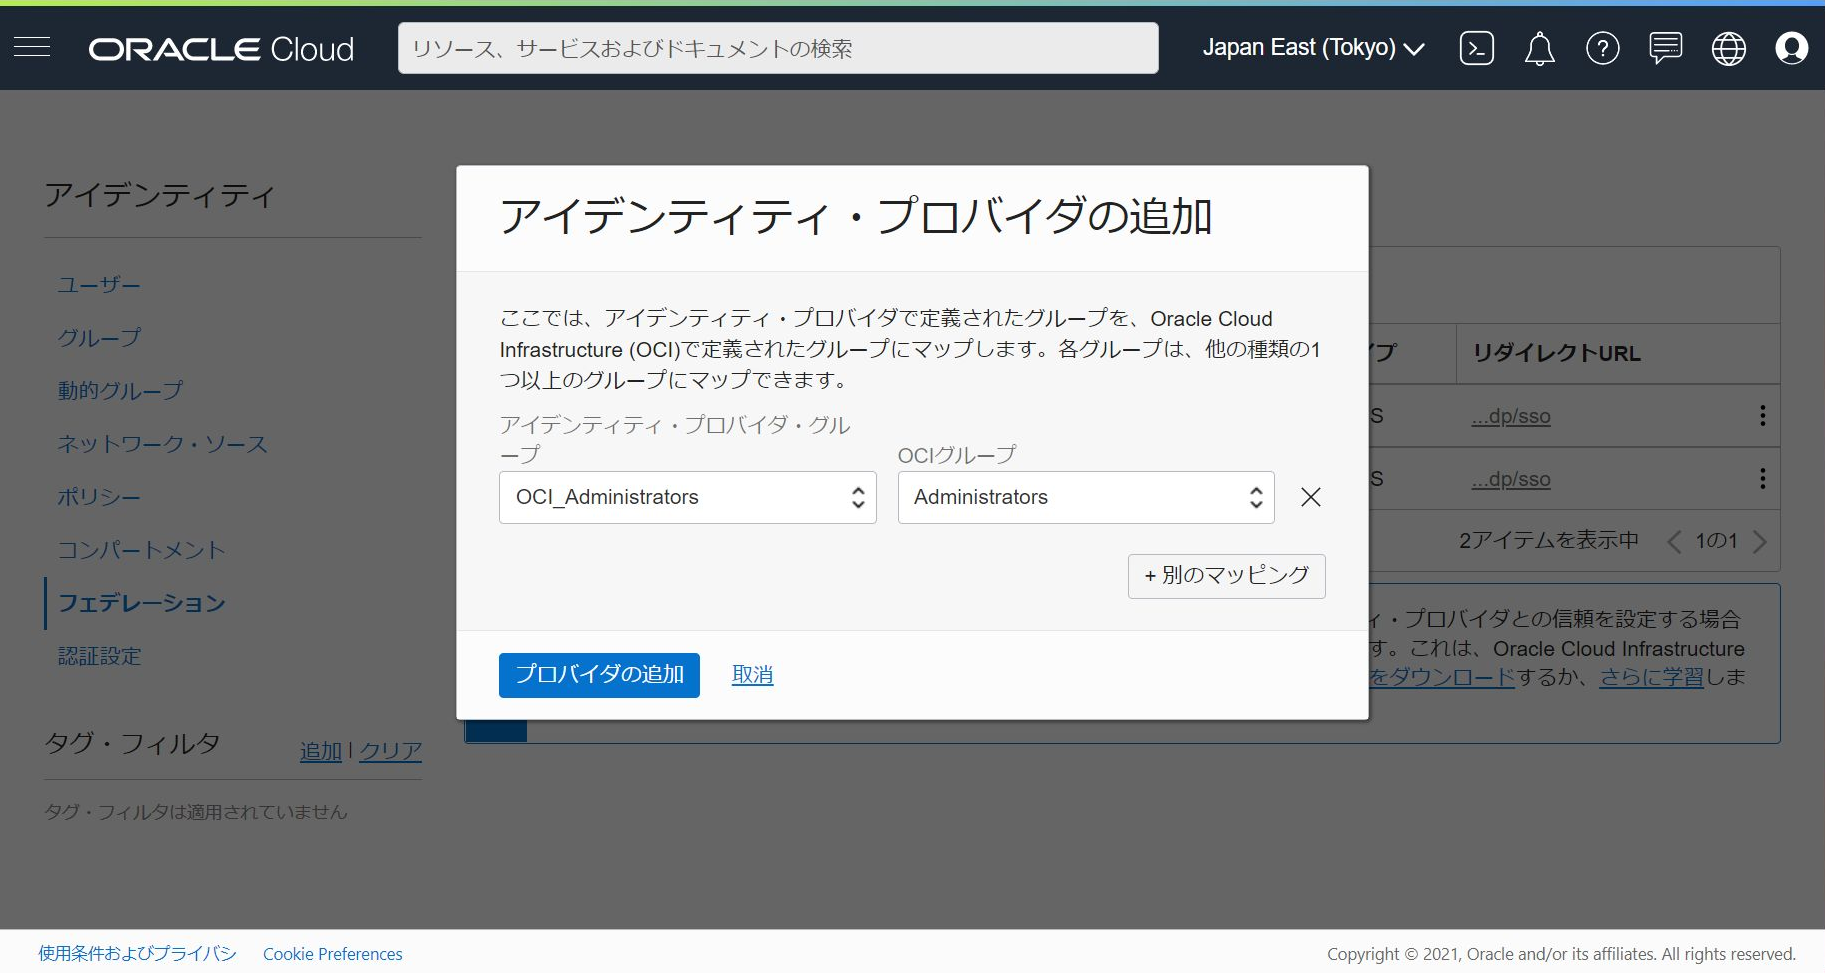1825x973 pixels.
Task: Add another mapping with 別のマッピング
Action: pos(1226,576)
